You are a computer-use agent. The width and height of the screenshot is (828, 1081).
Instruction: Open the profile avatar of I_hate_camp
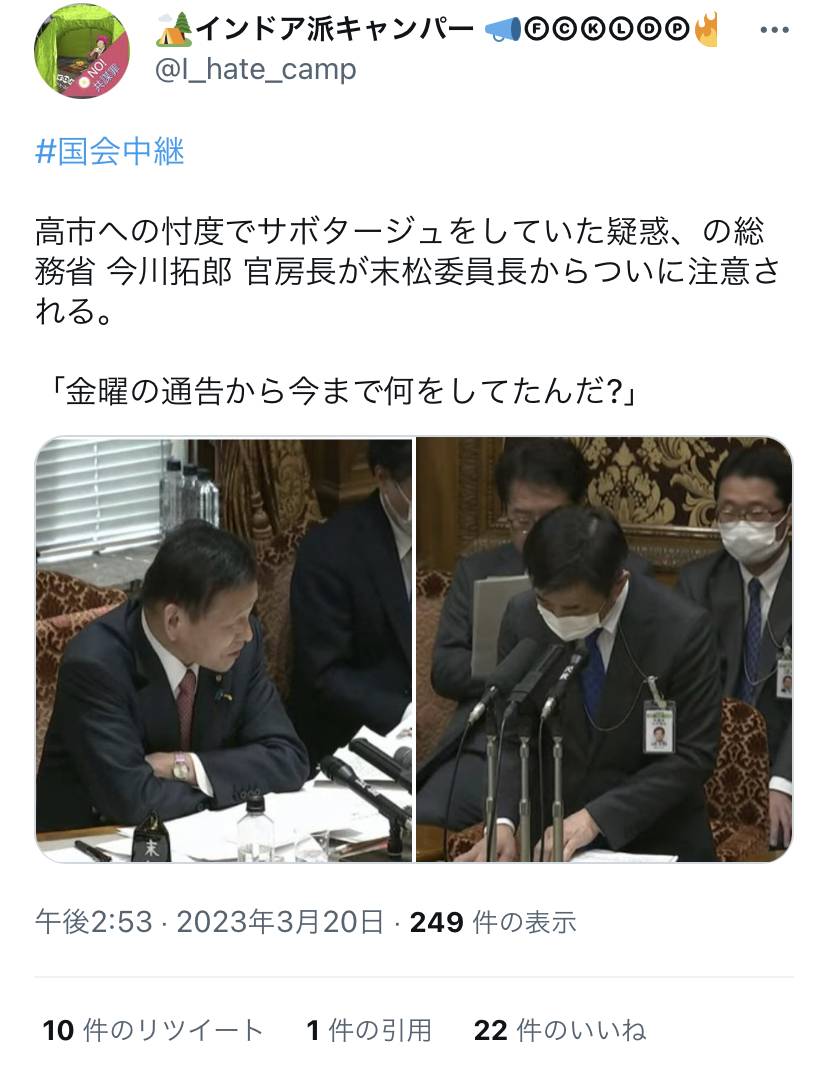point(82,51)
